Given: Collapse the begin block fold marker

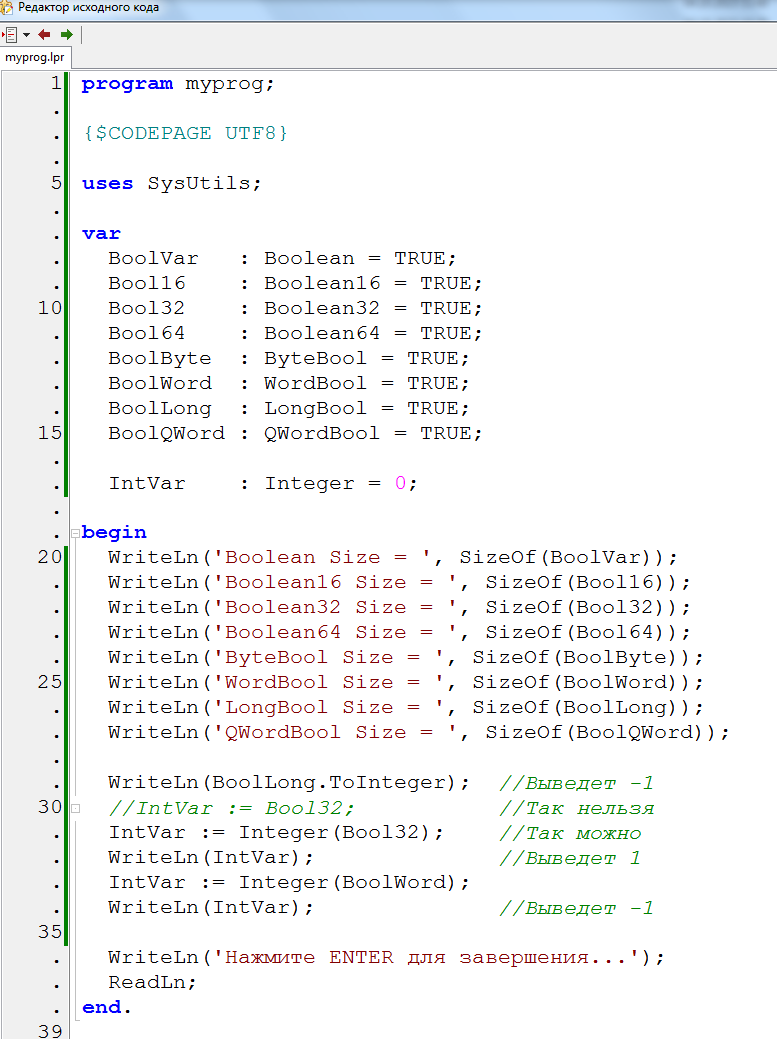Looking at the screenshot, I should 75,533.
